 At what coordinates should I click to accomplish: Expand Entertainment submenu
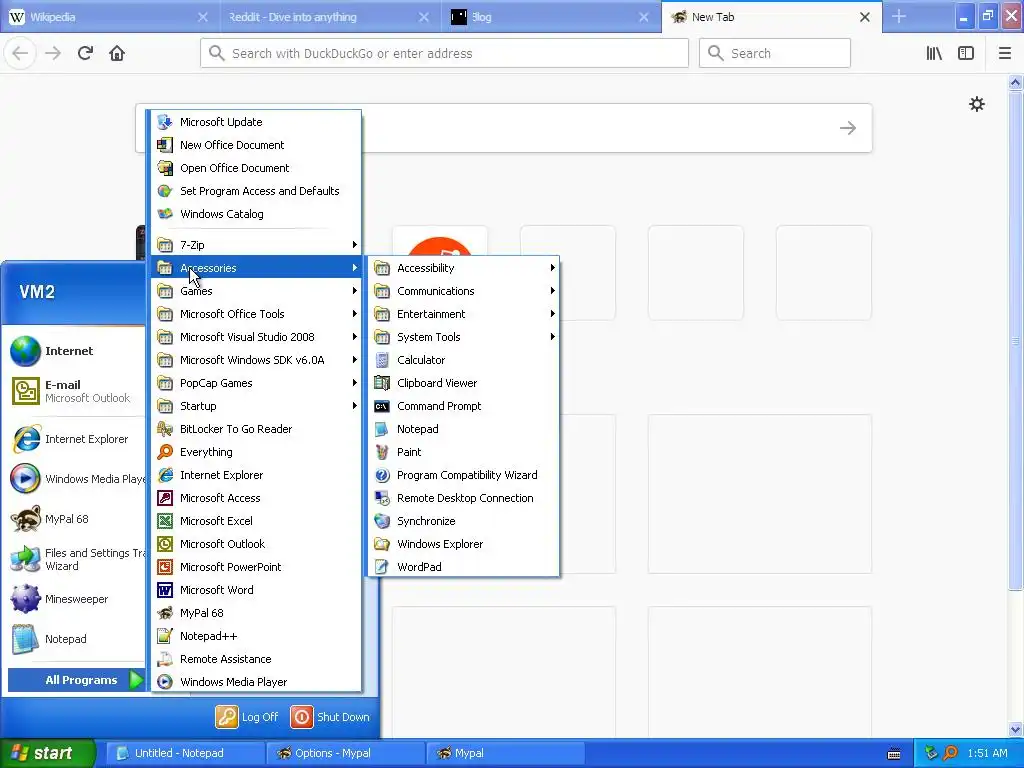[463, 314]
